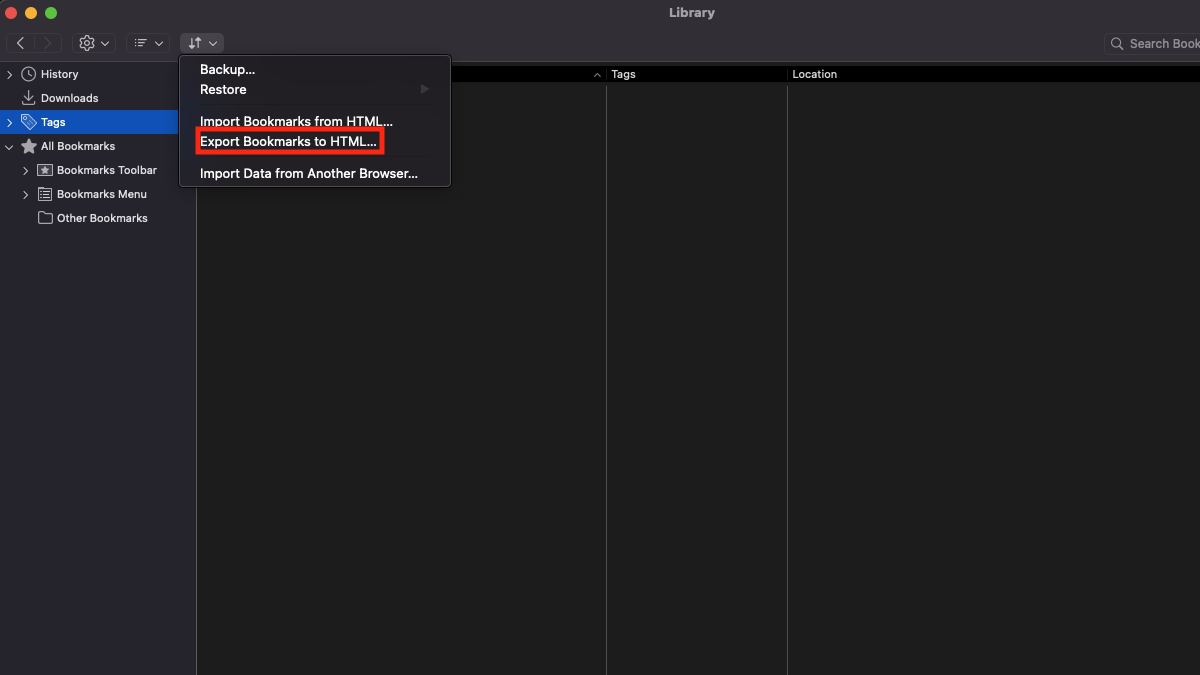
Task: Go forward with the right arrow button
Action: 48,43
